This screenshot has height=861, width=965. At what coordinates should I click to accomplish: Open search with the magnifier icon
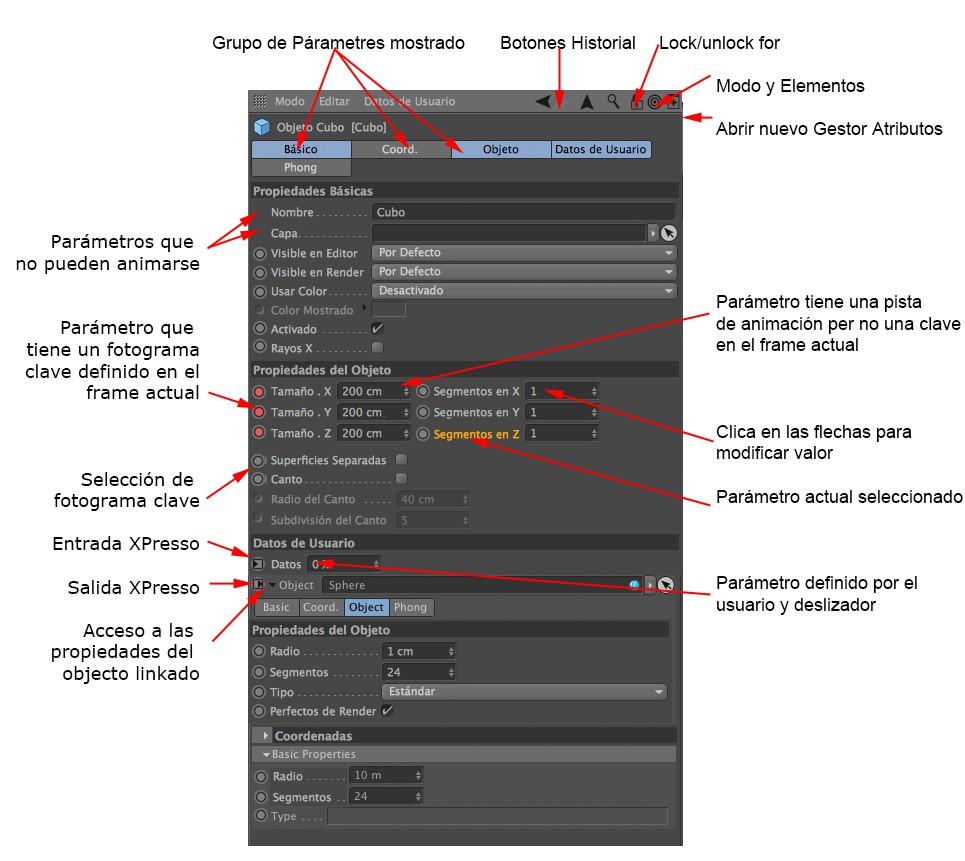[x=613, y=101]
